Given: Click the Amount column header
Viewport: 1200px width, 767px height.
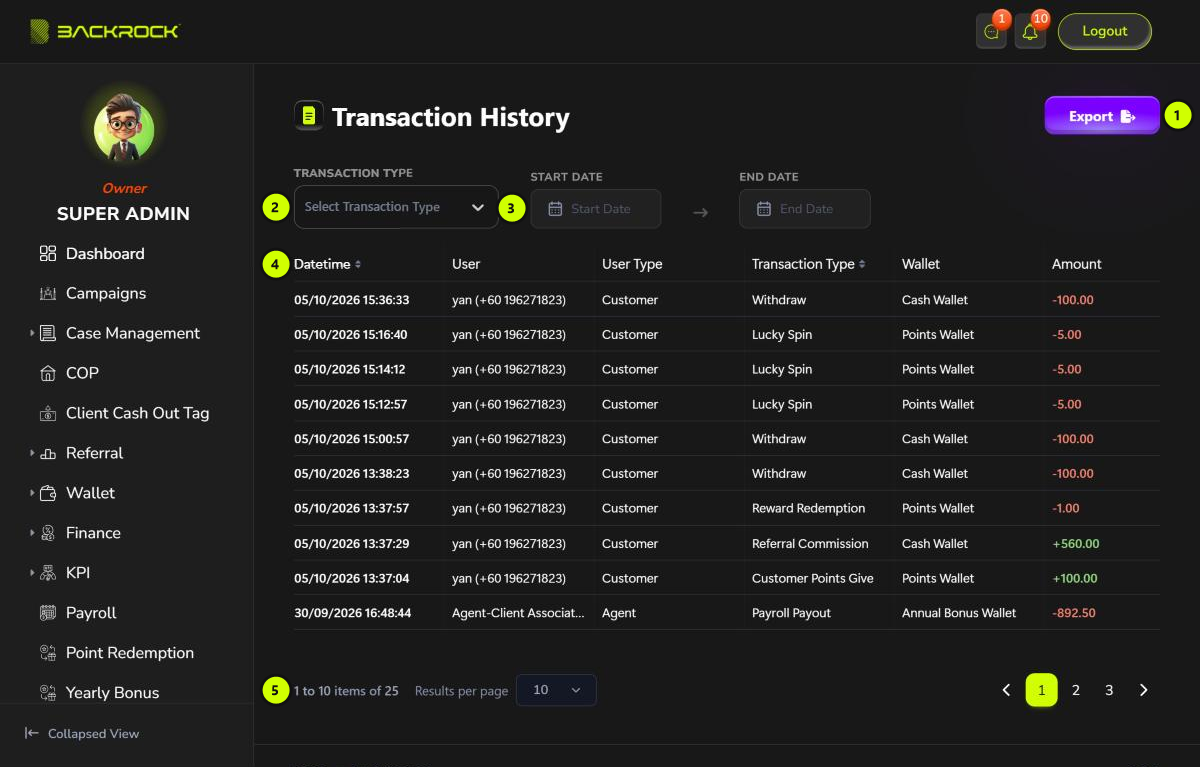Looking at the screenshot, I should click(x=1077, y=264).
